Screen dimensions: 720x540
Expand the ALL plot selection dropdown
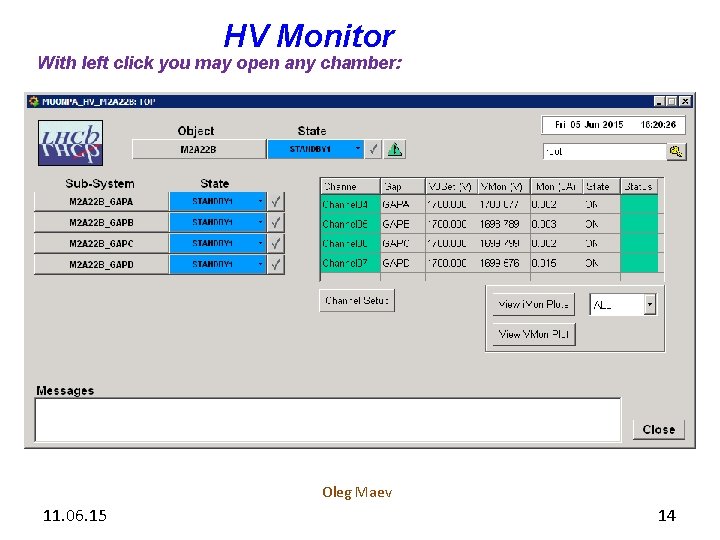pos(649,304)
